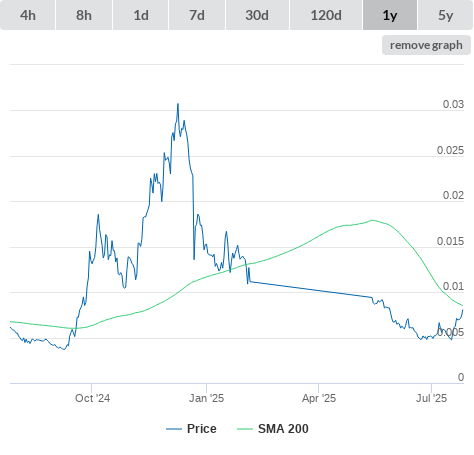The width and height of the screenshot is (474, 455).
Task: Choose the 1d timeframe tab
Action: [141, 15]
